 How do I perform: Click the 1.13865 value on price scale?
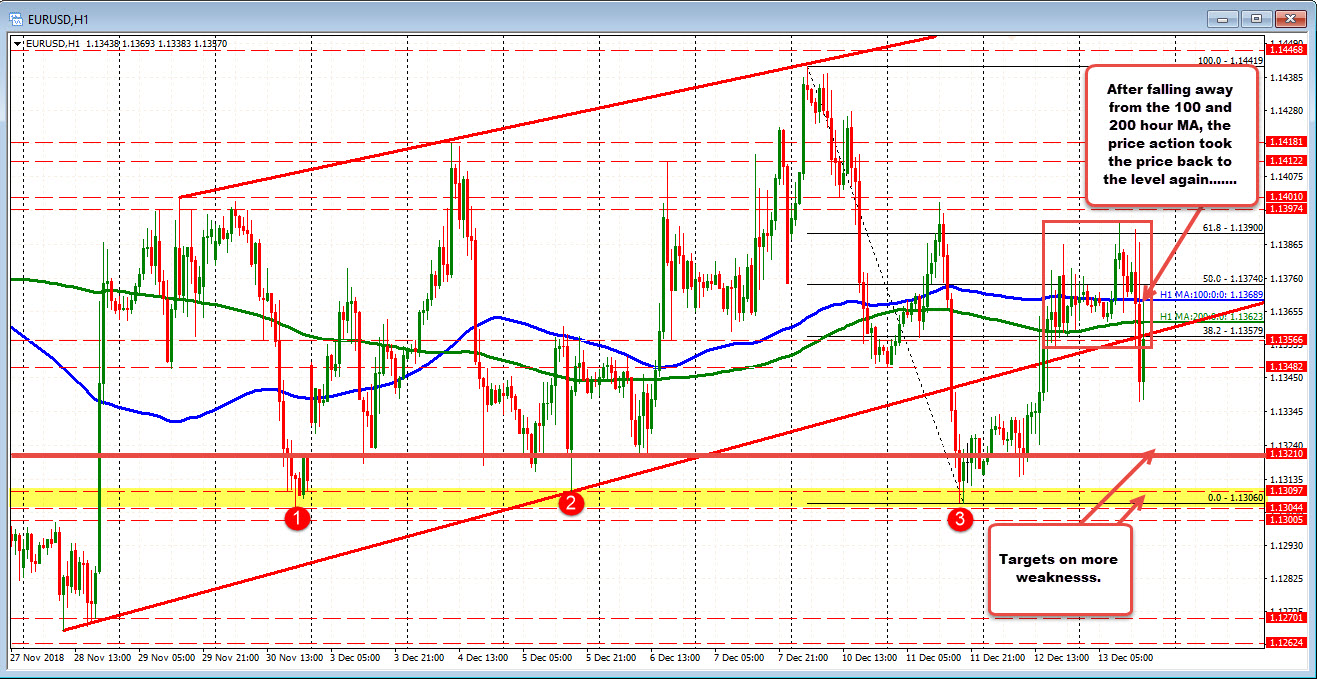[1285, 244]
